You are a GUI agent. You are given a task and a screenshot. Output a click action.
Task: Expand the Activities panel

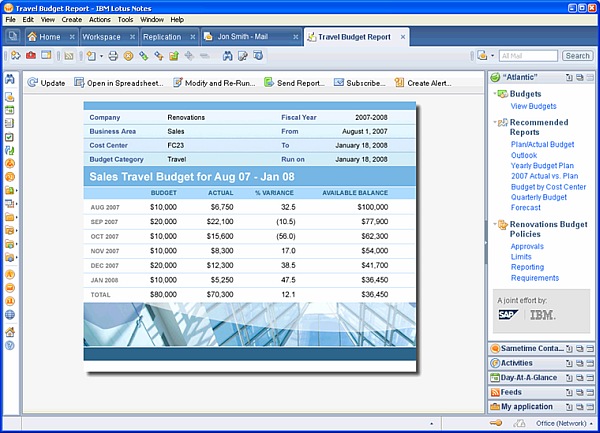coord(590,363)
